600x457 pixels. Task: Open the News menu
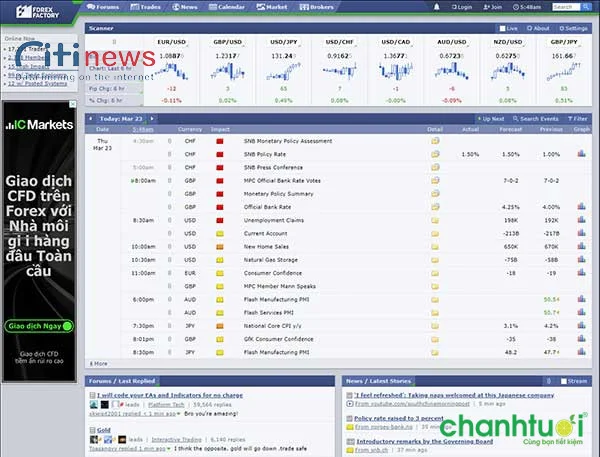[x=185, y=7]
